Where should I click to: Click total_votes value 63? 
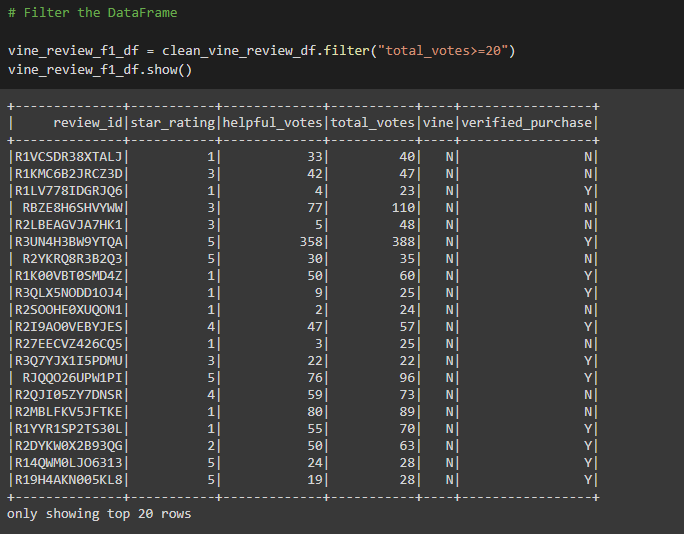point(407,446)
